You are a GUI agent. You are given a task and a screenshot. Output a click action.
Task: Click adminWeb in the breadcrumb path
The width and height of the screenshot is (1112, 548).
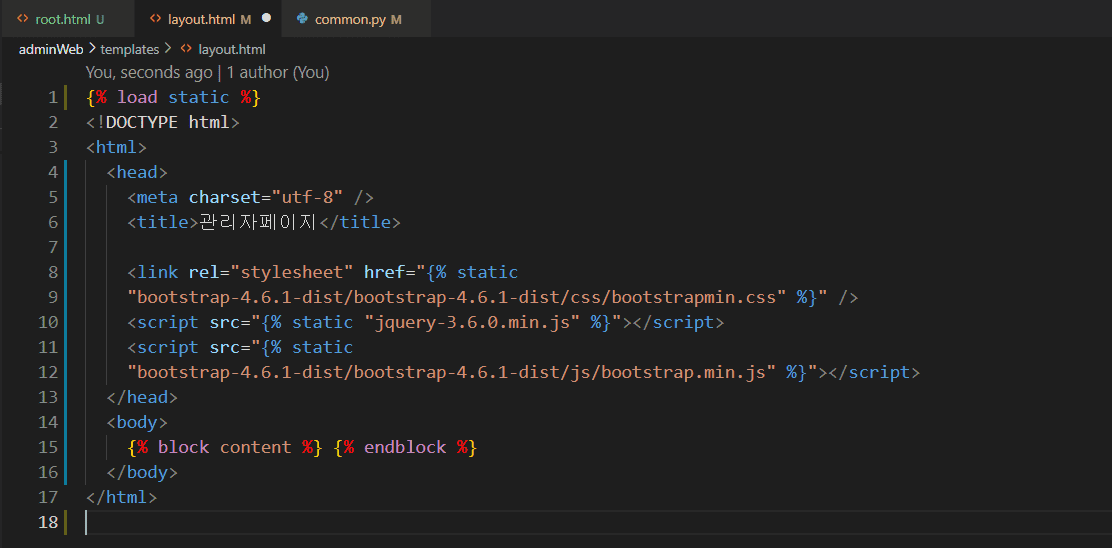(52, 49)
